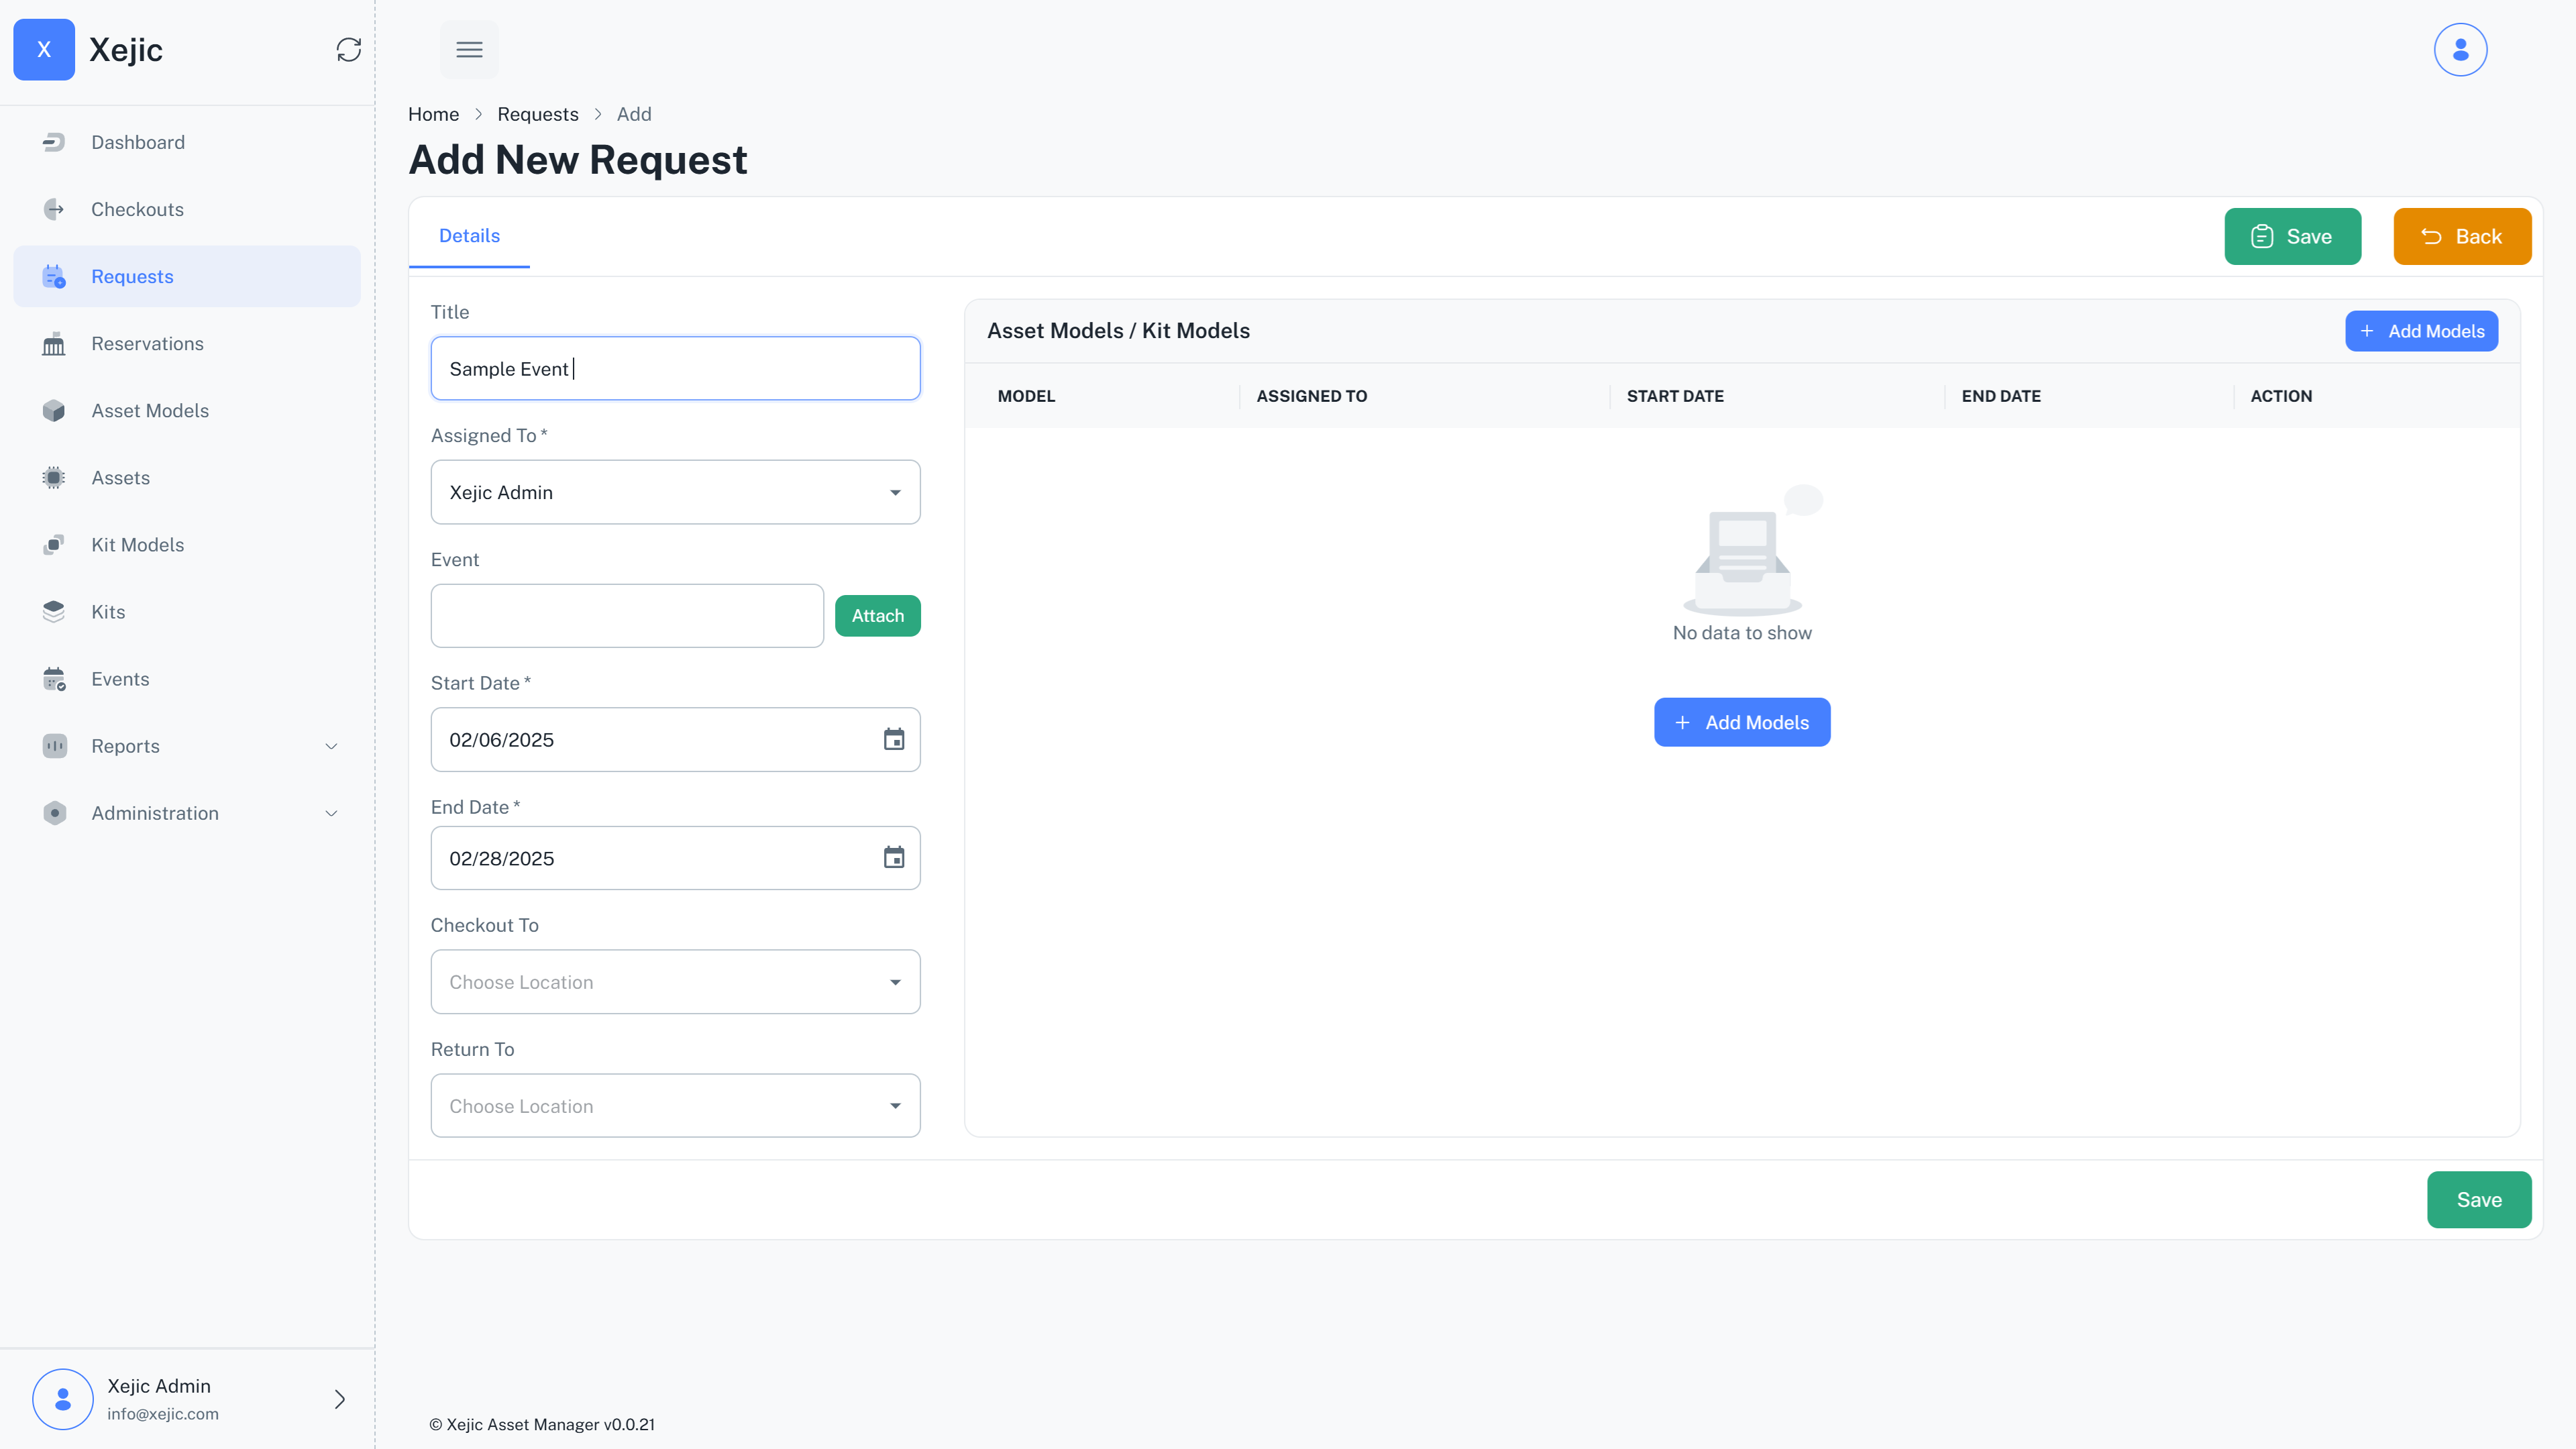The width and height of the screenshot is (2576, 1449).
Task: Expand the Administration menu chevron
Action: [x=331, y=813]
